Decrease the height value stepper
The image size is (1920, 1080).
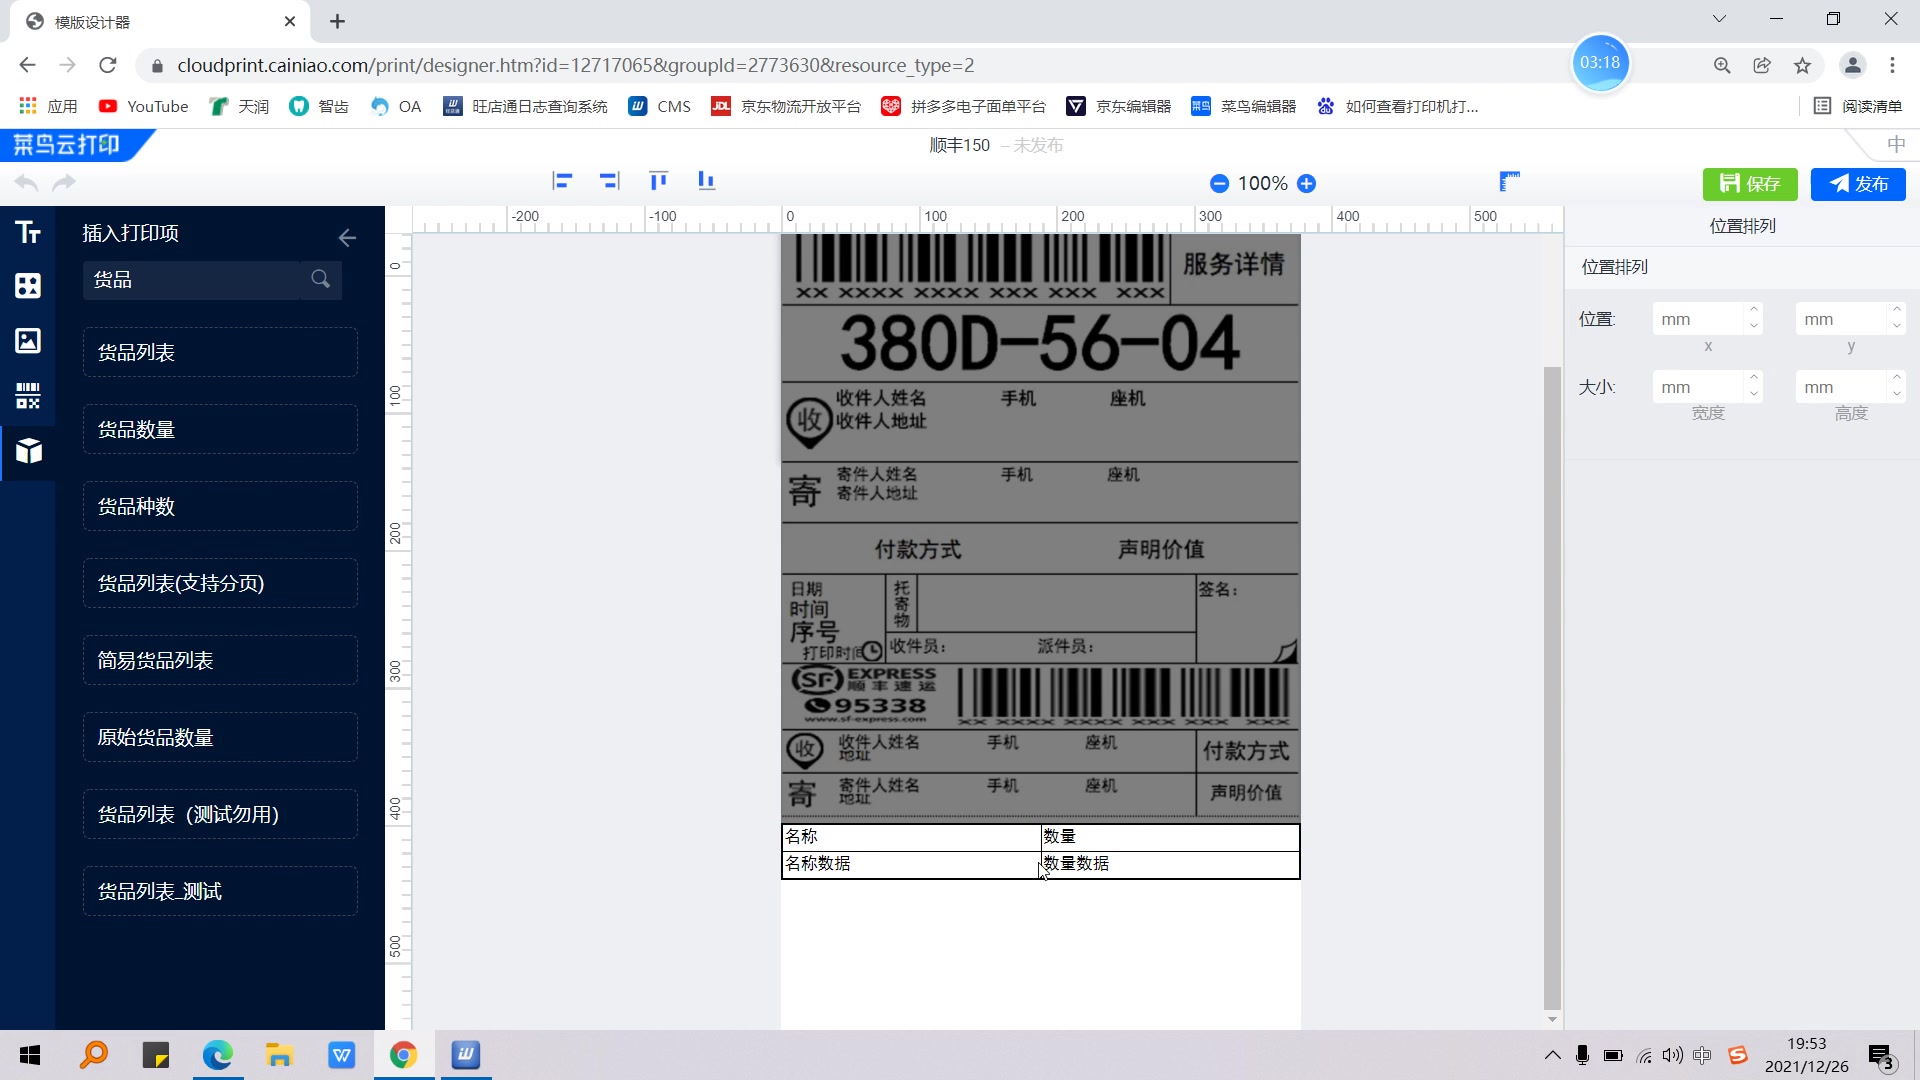point(1897,395)
